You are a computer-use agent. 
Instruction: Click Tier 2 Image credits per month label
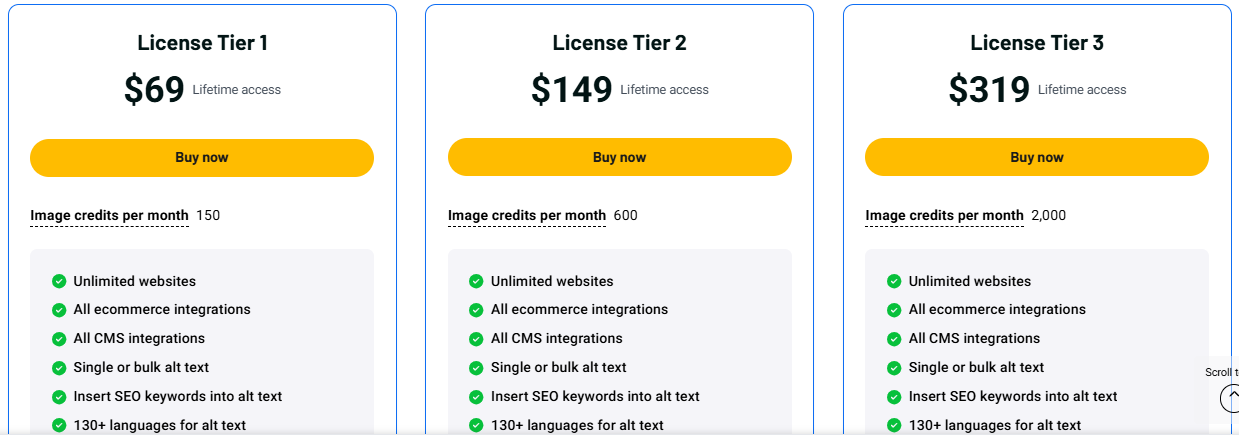coord(527,216)
